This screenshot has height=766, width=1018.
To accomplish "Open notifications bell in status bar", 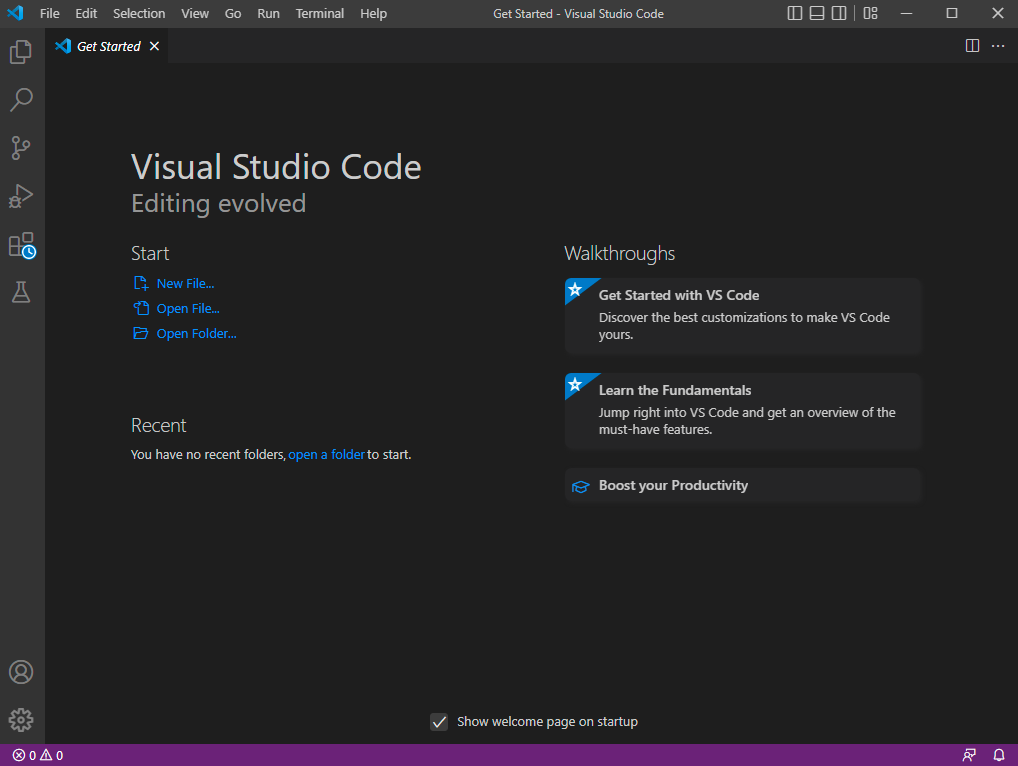I will pos(999,755).
